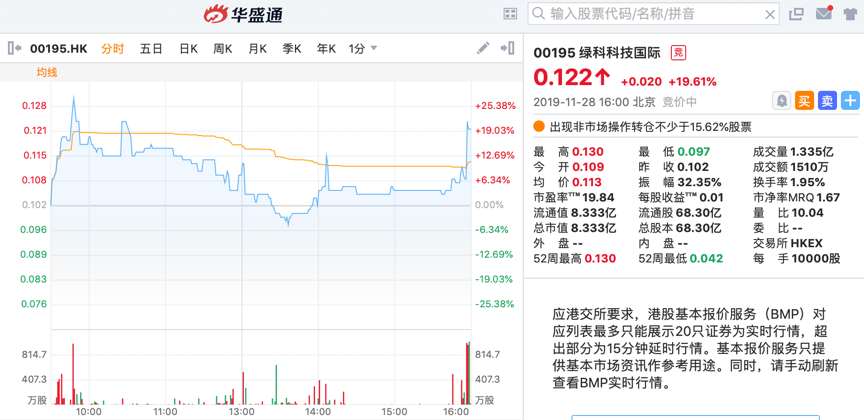Image resolution: width=864 pixels, height=420 pixels.
Task: Click the orange 买 buy button
Action: pos(804,101)
